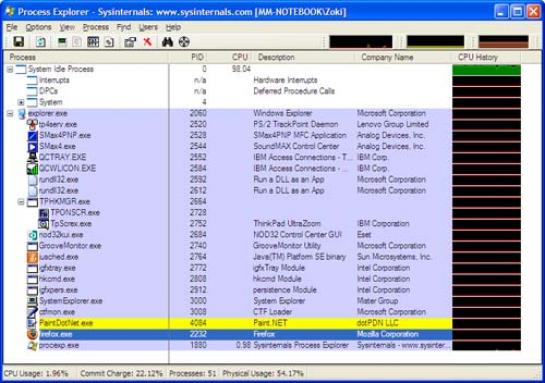Click the PaintDotNet.exe process icon
Screen dimensions: 545x383
click(32, 323)
